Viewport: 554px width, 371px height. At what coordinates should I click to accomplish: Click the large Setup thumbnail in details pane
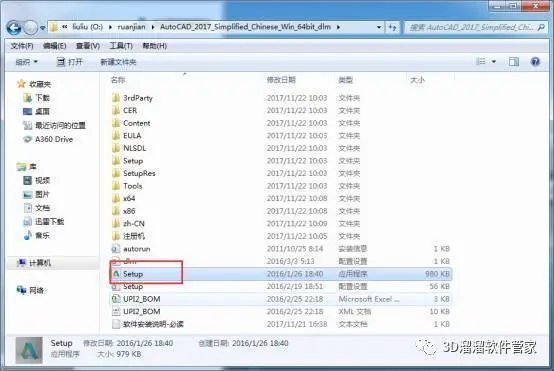[x=29, y=351]
